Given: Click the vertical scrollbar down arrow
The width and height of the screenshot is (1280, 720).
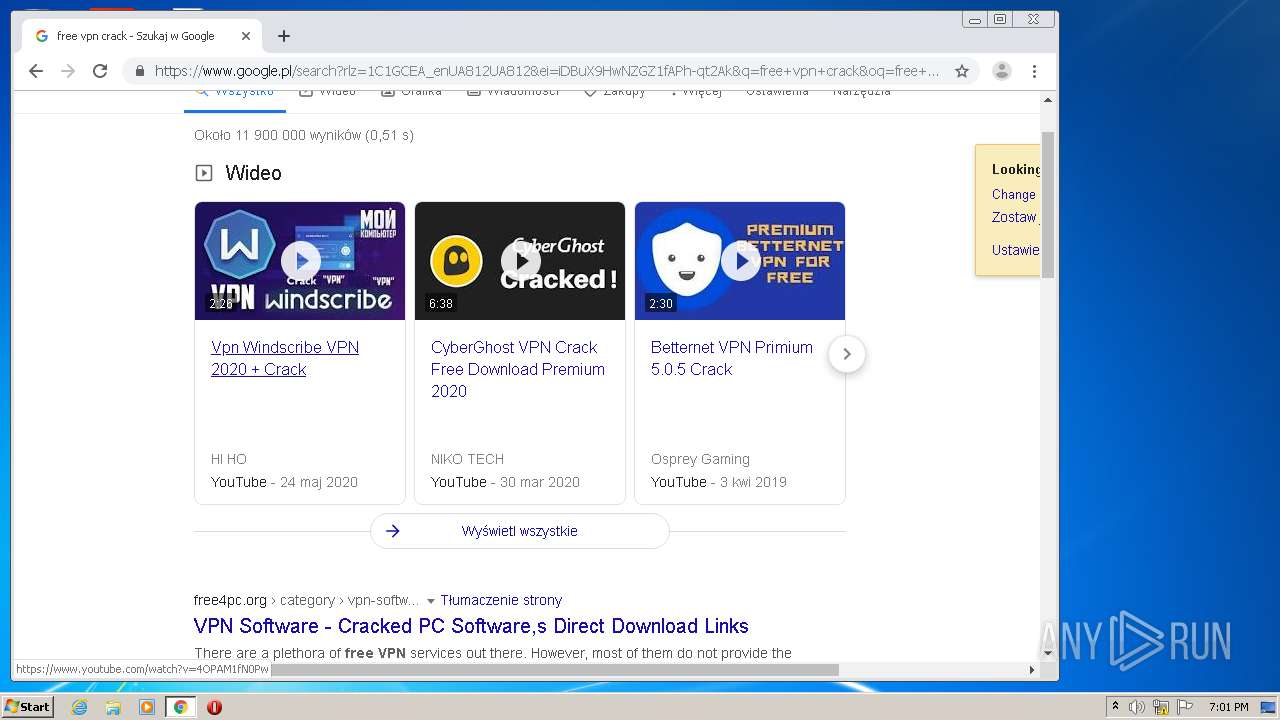Looking at the screenshot, I should [1048, 653].
